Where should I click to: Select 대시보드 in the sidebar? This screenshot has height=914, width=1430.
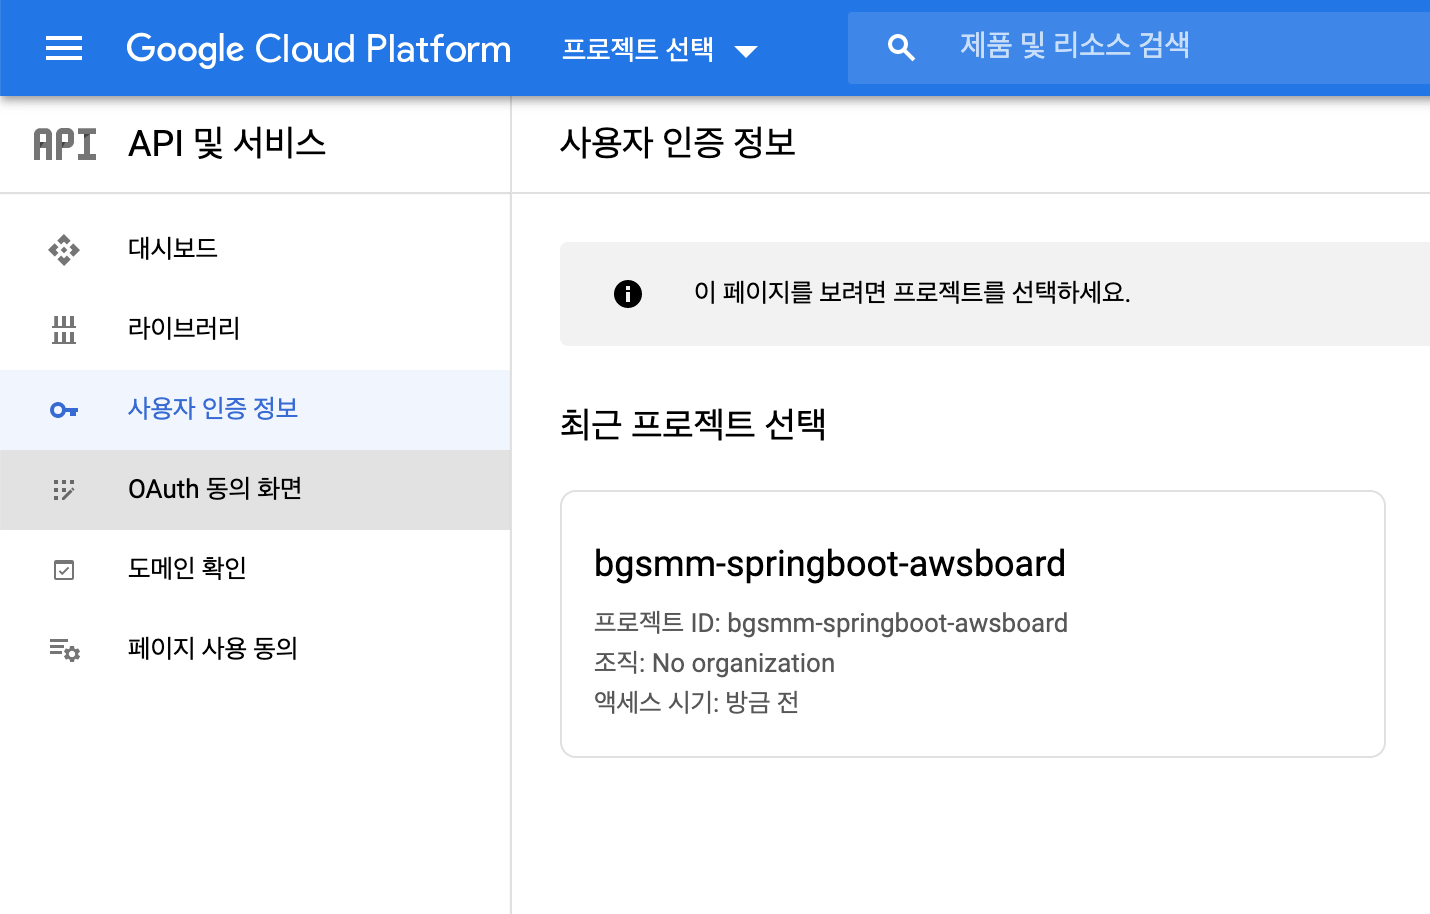point(173,248)
